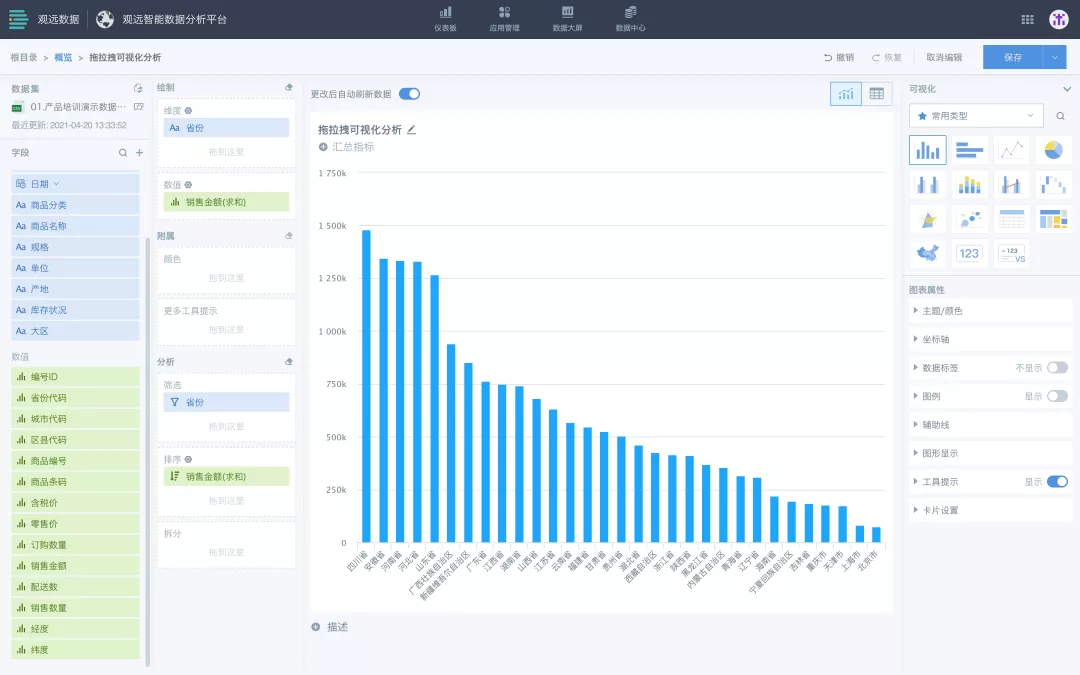Screen dimensions: 1080x675
Task: Expand the 主题/颜色 properties section
Action: pos(942,311)
